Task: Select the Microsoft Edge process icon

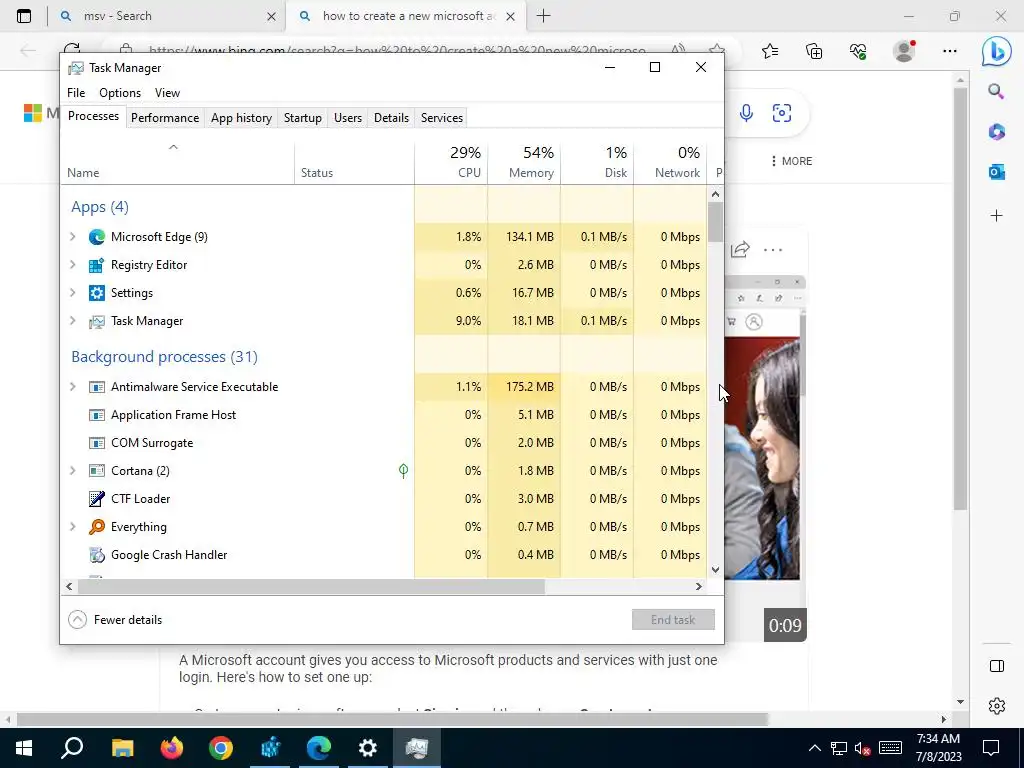Action: pos(97,237)
